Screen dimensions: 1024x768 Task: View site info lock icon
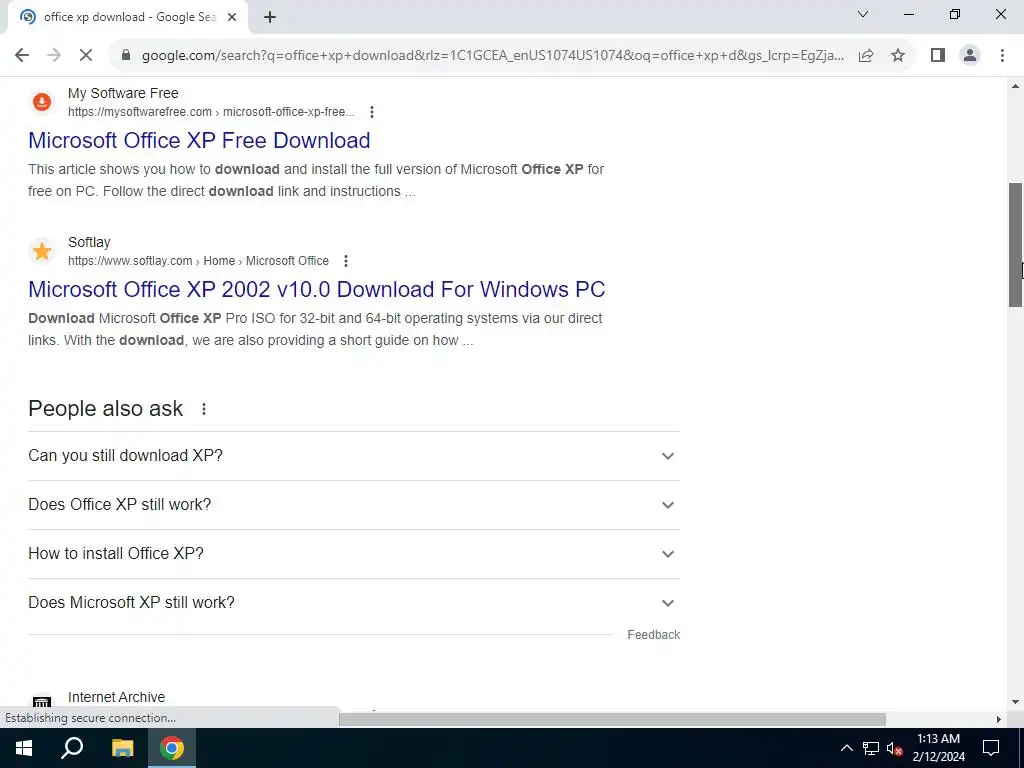click(x=126, y=55)
